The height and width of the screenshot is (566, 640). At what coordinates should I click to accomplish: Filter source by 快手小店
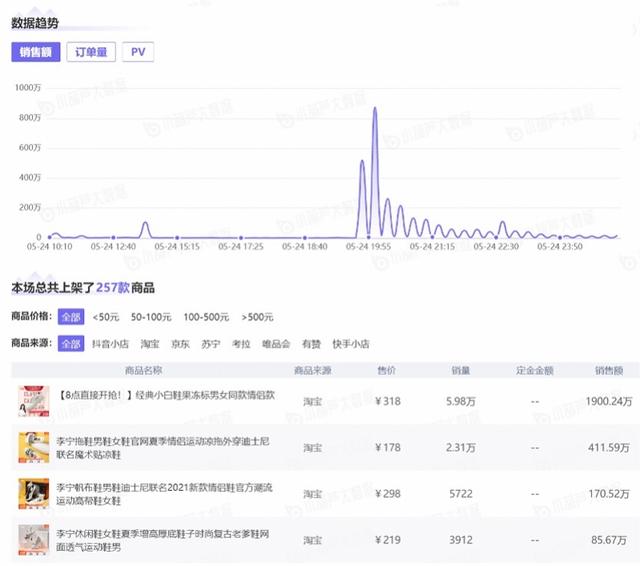click(351, 344)
